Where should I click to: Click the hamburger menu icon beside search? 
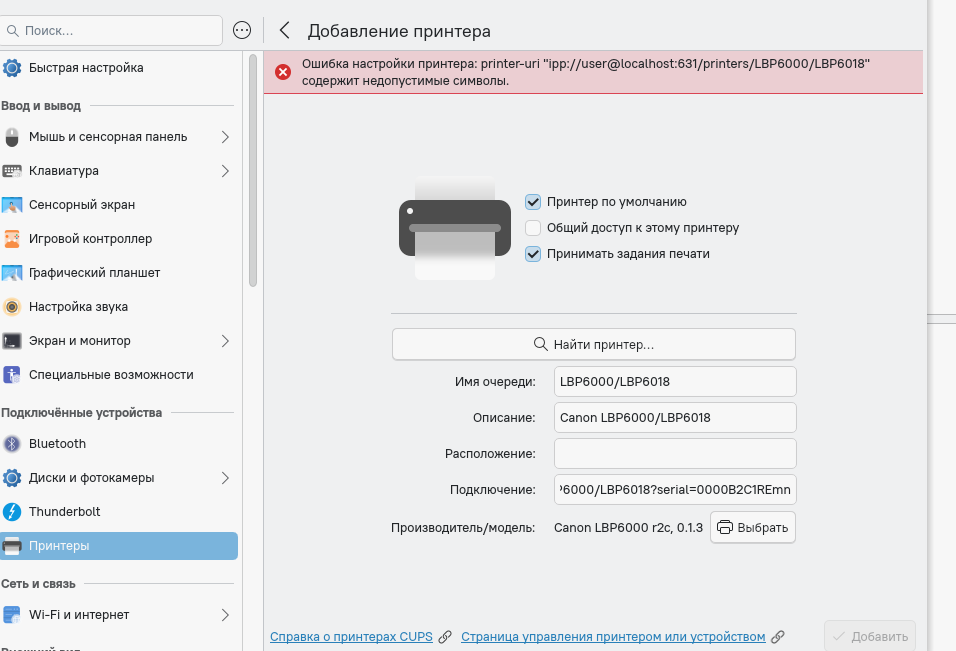coord(242,30)
